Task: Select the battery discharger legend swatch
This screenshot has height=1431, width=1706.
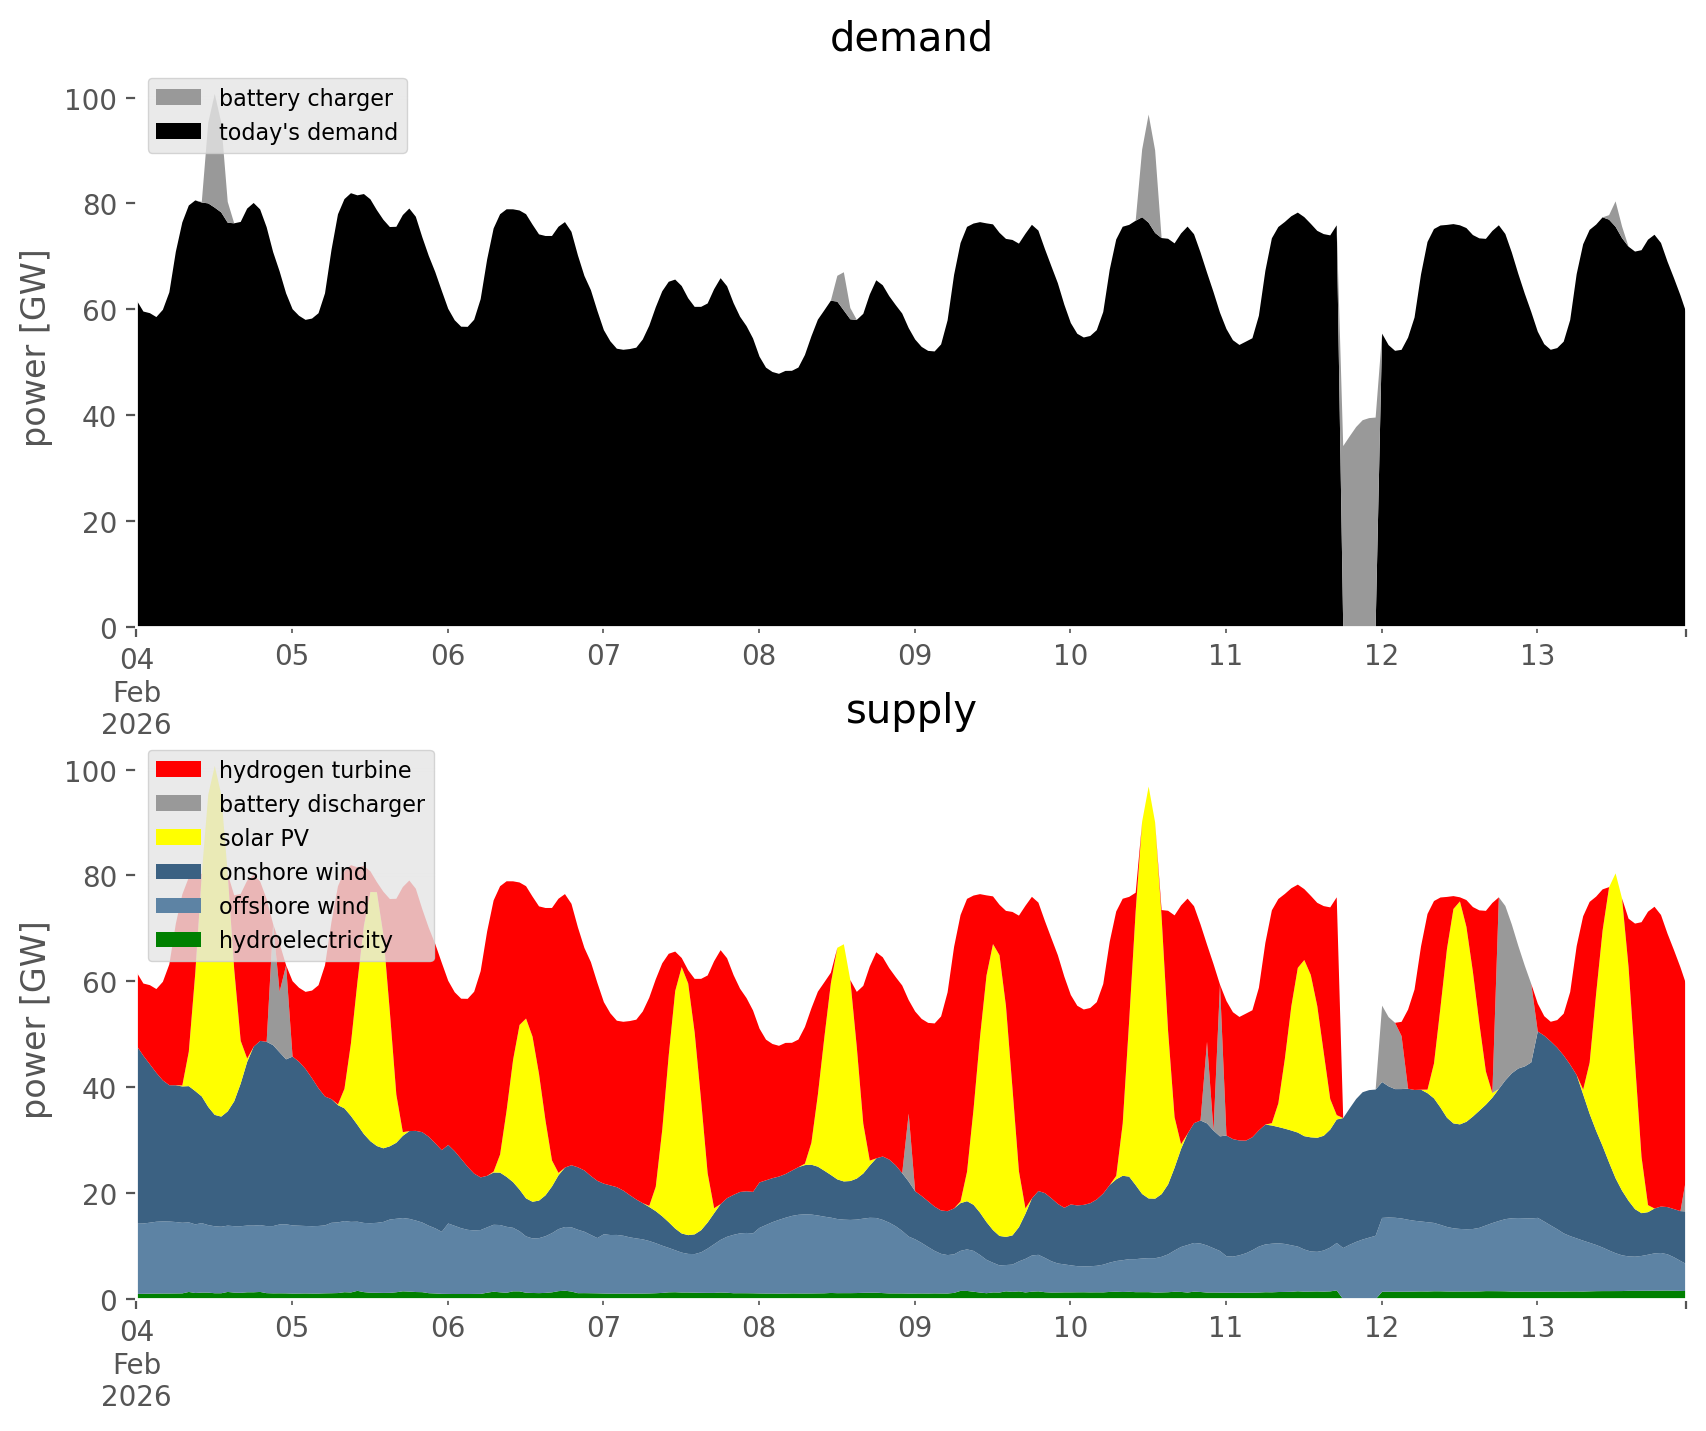Action: [179, 803]
